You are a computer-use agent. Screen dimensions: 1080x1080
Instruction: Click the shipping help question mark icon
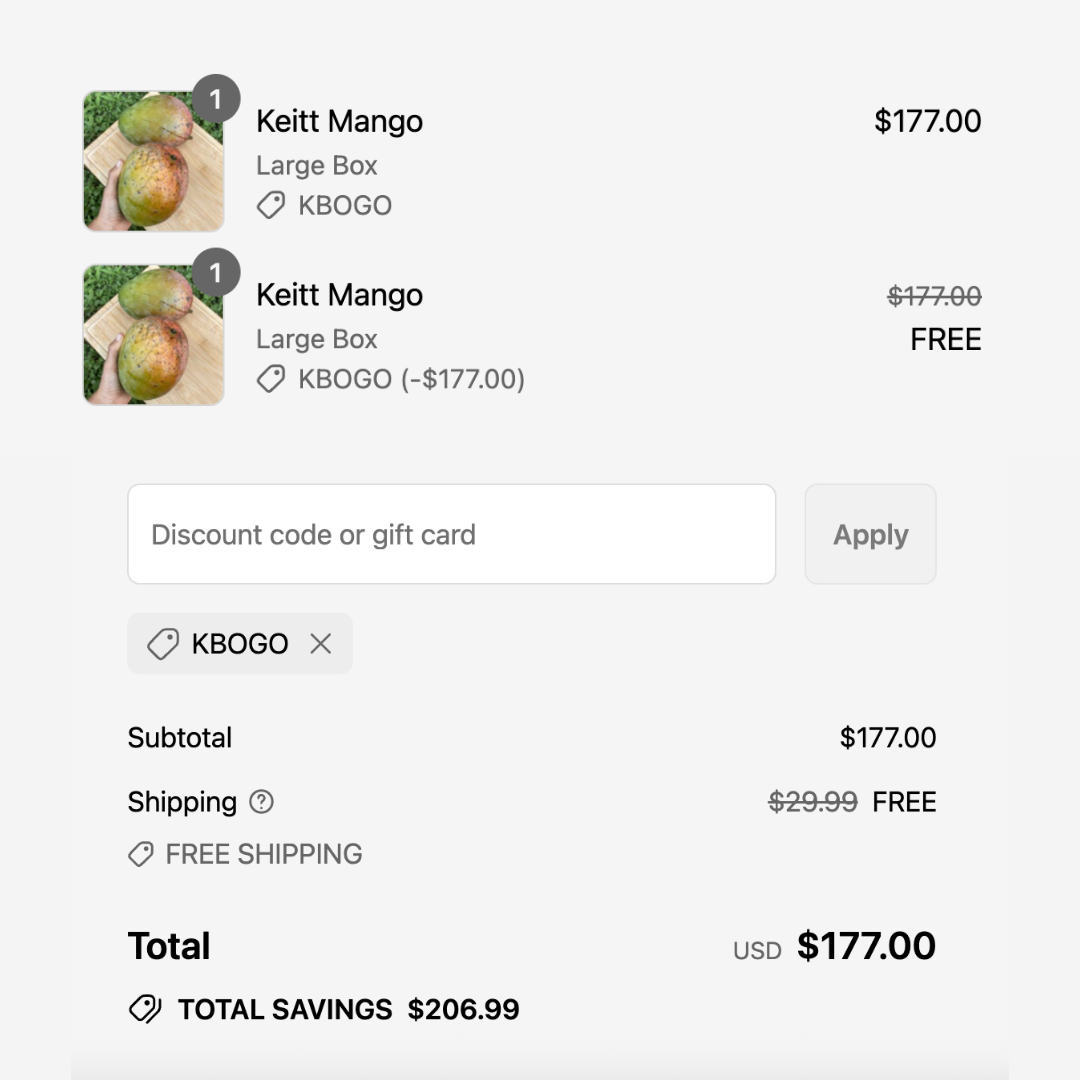[x=261, y=802]
